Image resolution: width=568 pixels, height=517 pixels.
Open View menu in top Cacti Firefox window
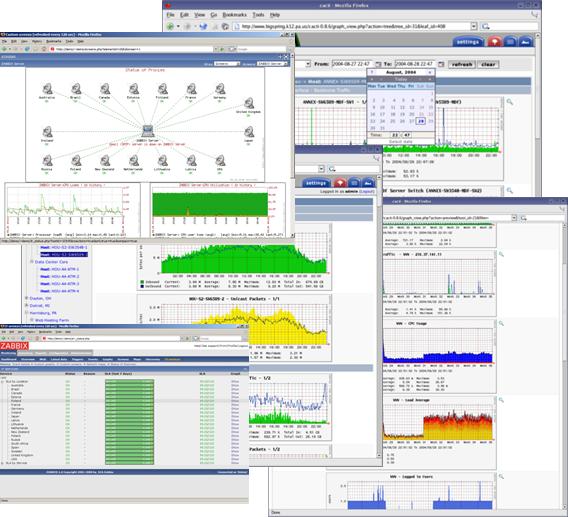click(199, 15)
